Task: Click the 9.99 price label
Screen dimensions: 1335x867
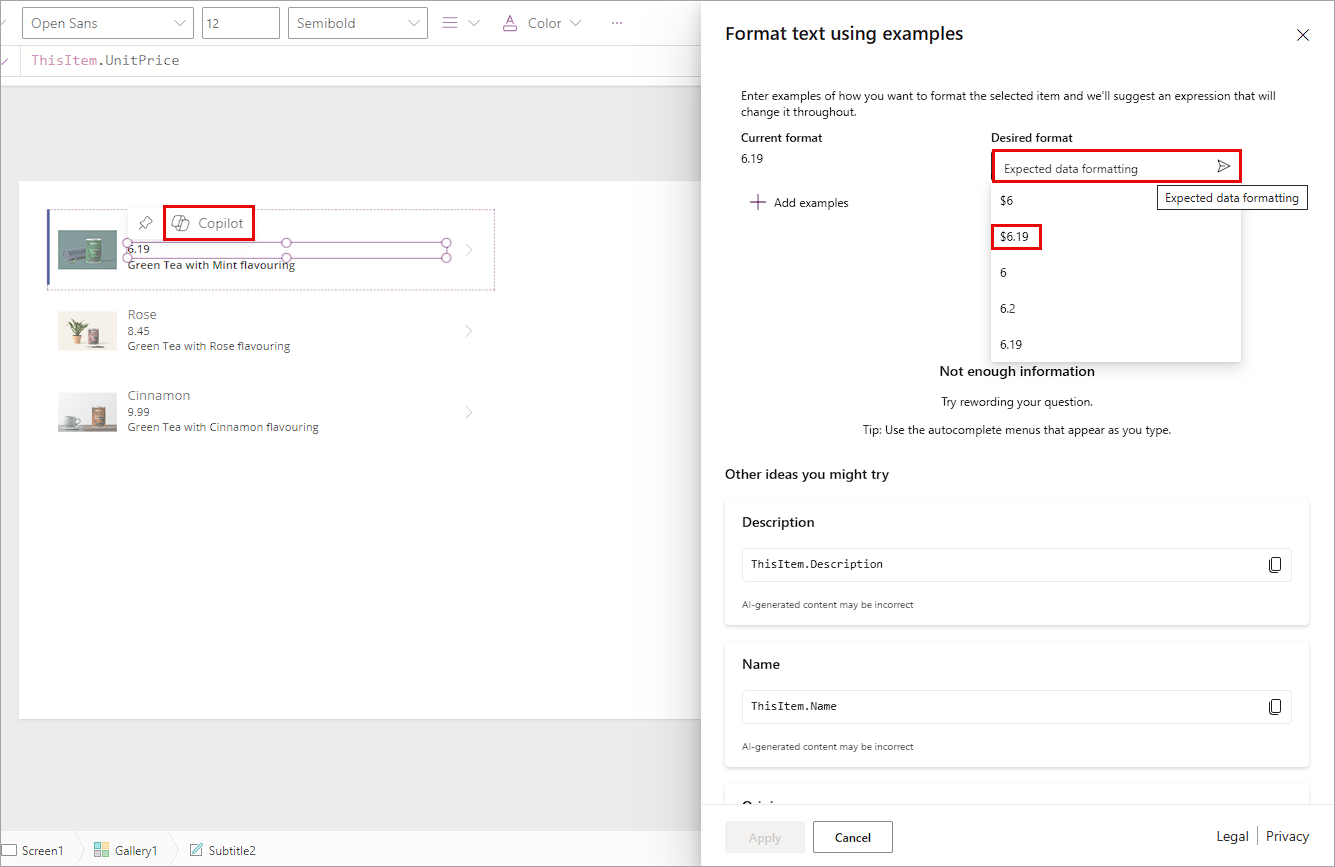Action: tap(139, 412)
